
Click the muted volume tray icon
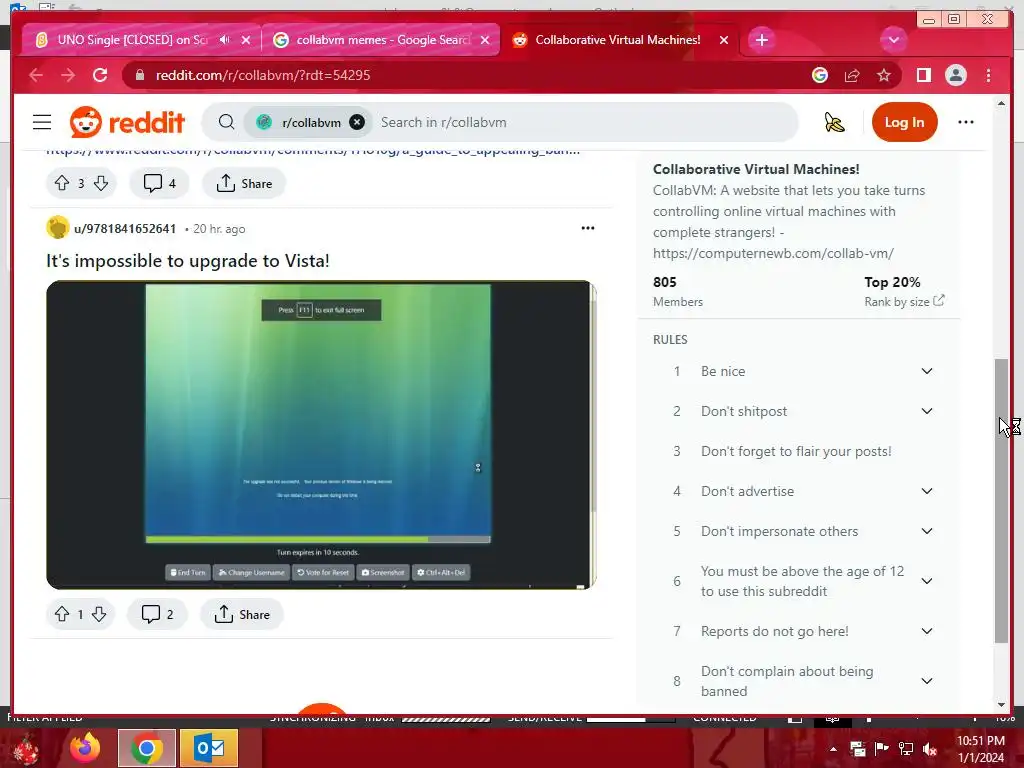click(930, 749)
